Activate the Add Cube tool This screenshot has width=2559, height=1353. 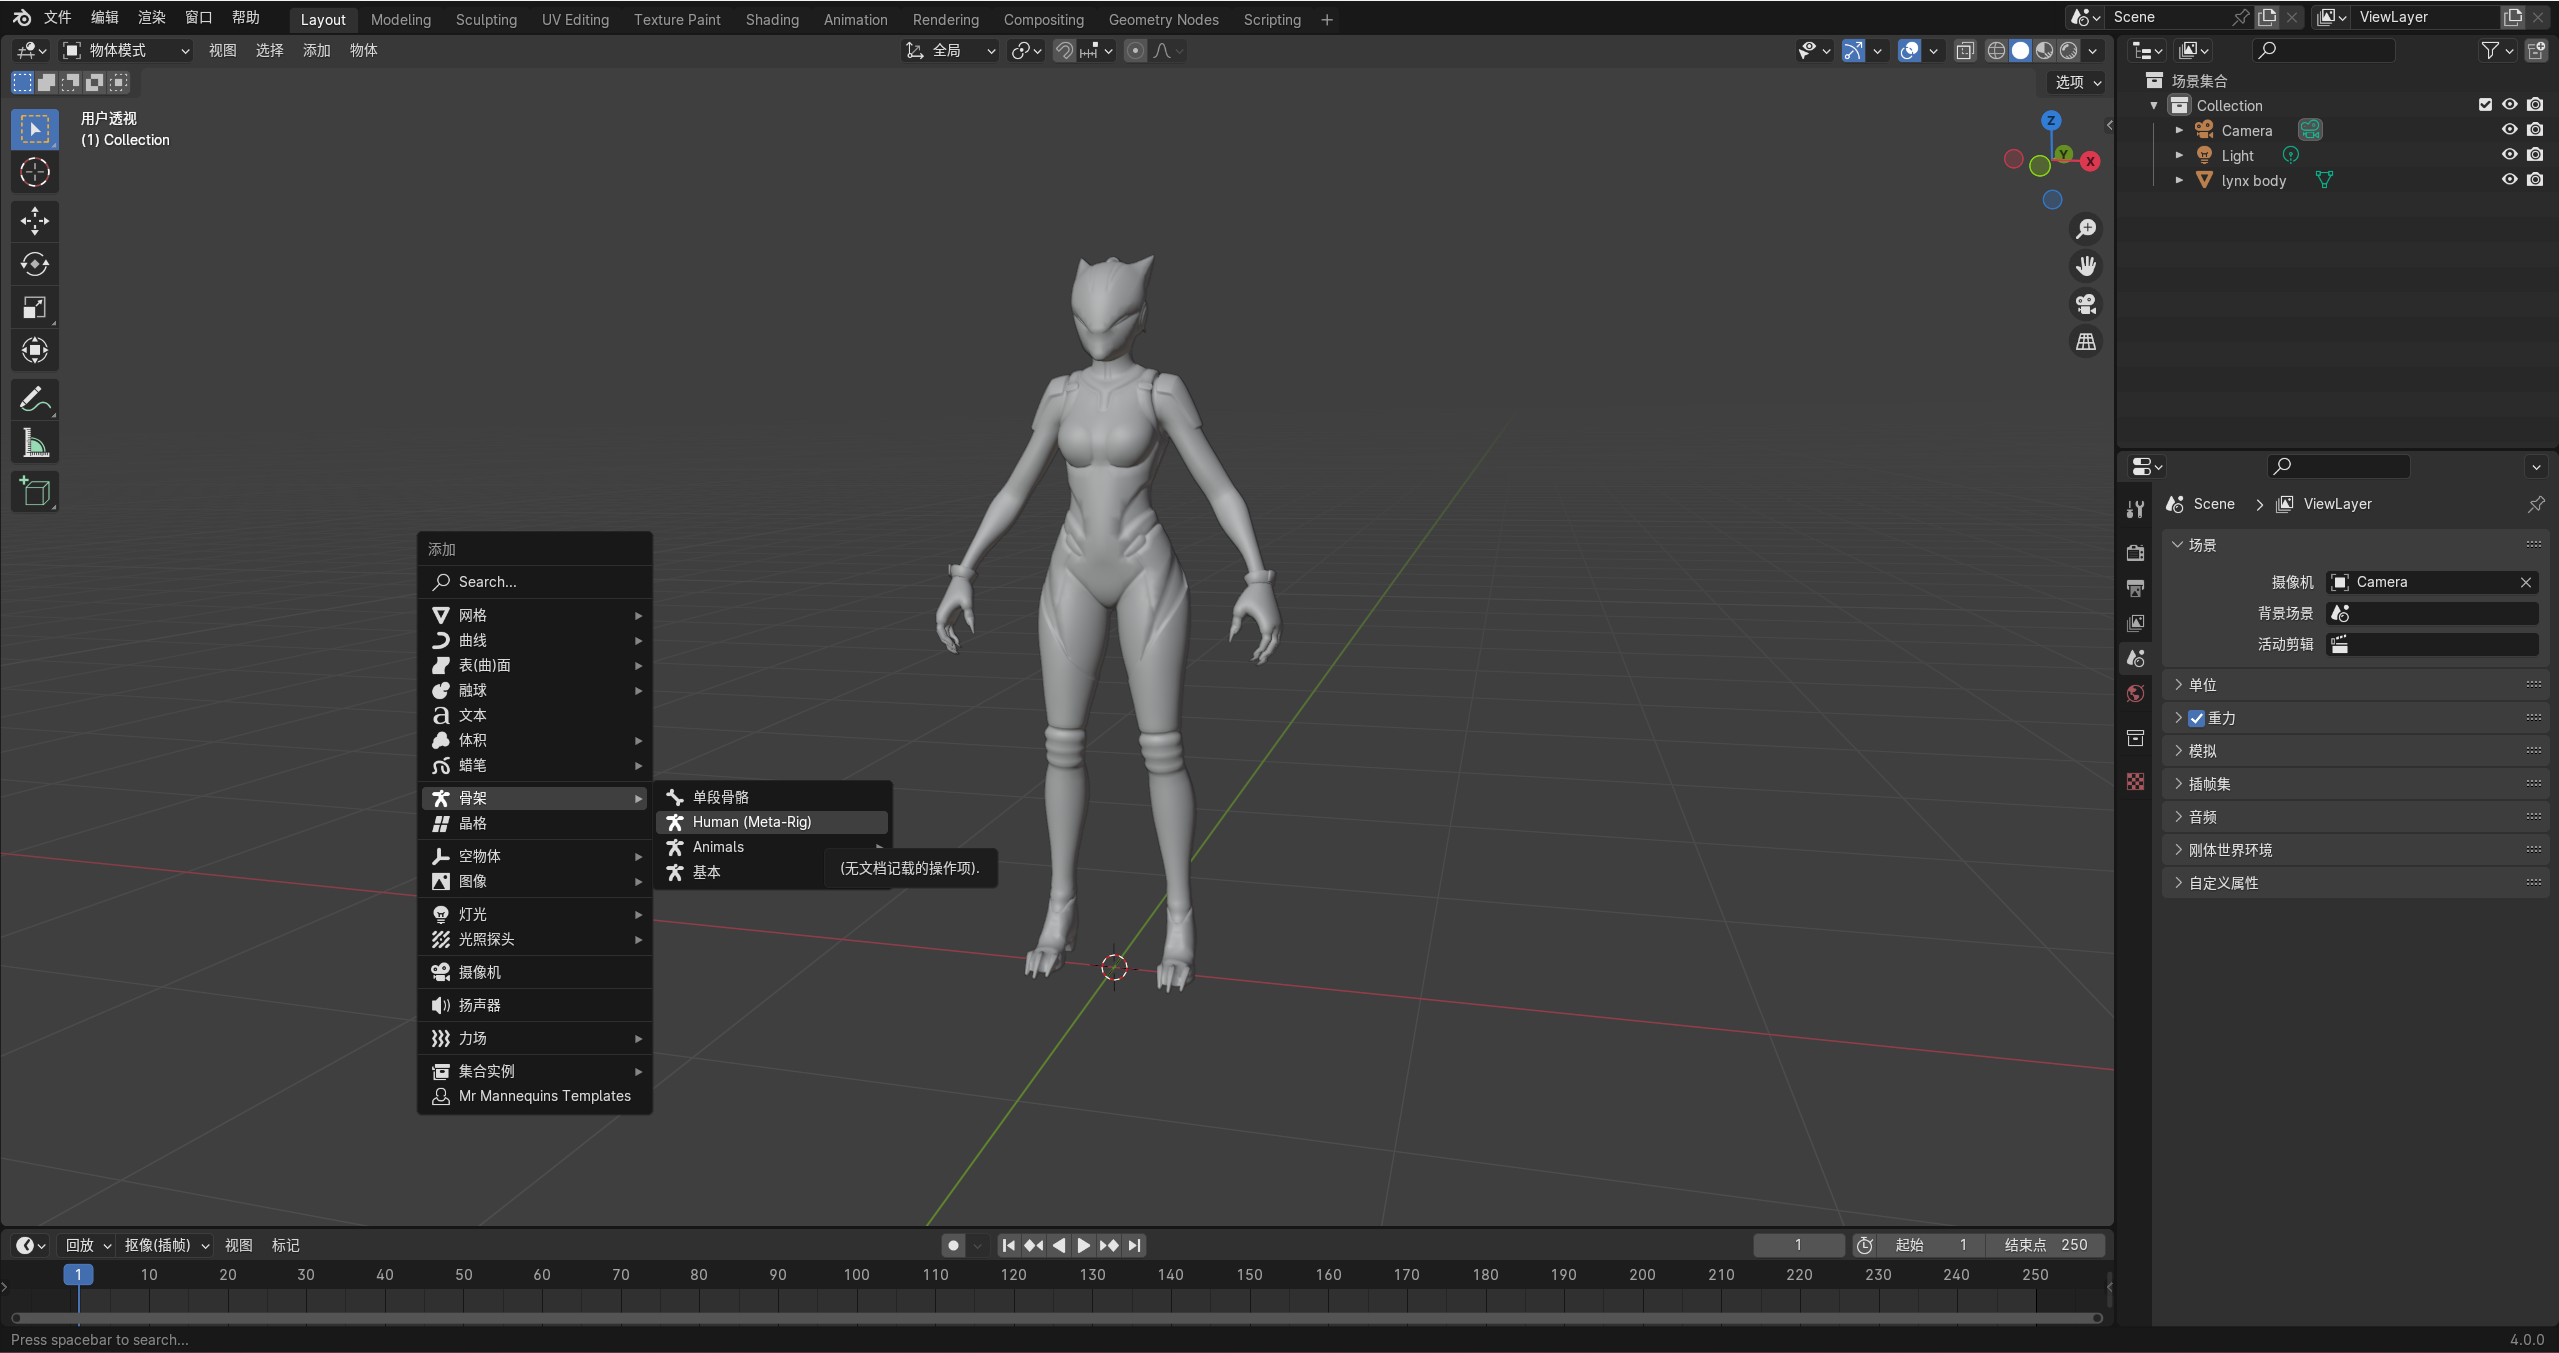point(35,491)
